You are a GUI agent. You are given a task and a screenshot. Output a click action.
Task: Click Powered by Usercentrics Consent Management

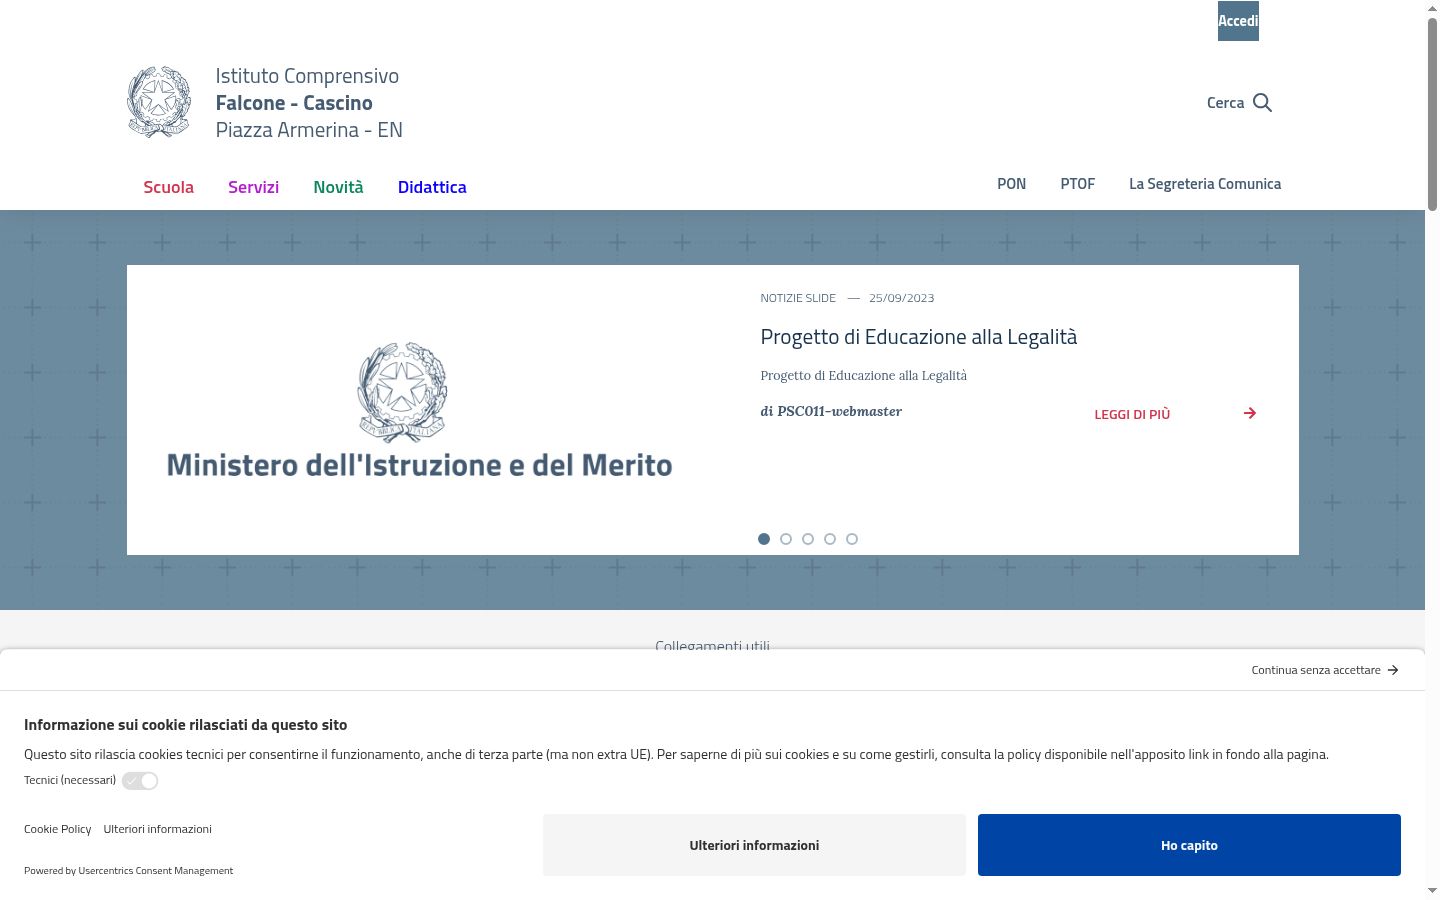click(128, 871)
